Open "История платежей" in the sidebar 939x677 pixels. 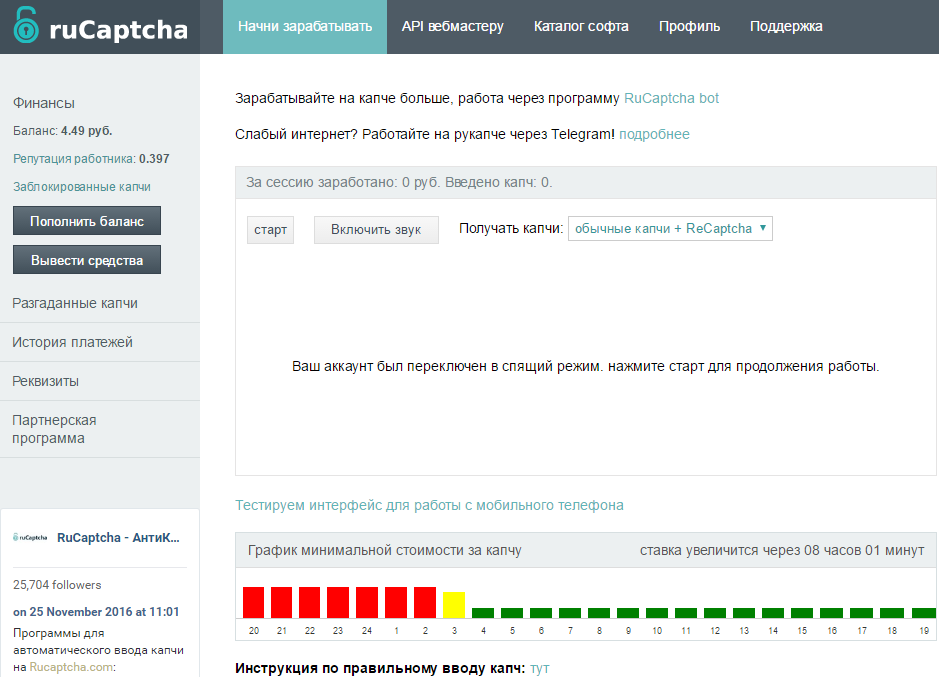72,342
